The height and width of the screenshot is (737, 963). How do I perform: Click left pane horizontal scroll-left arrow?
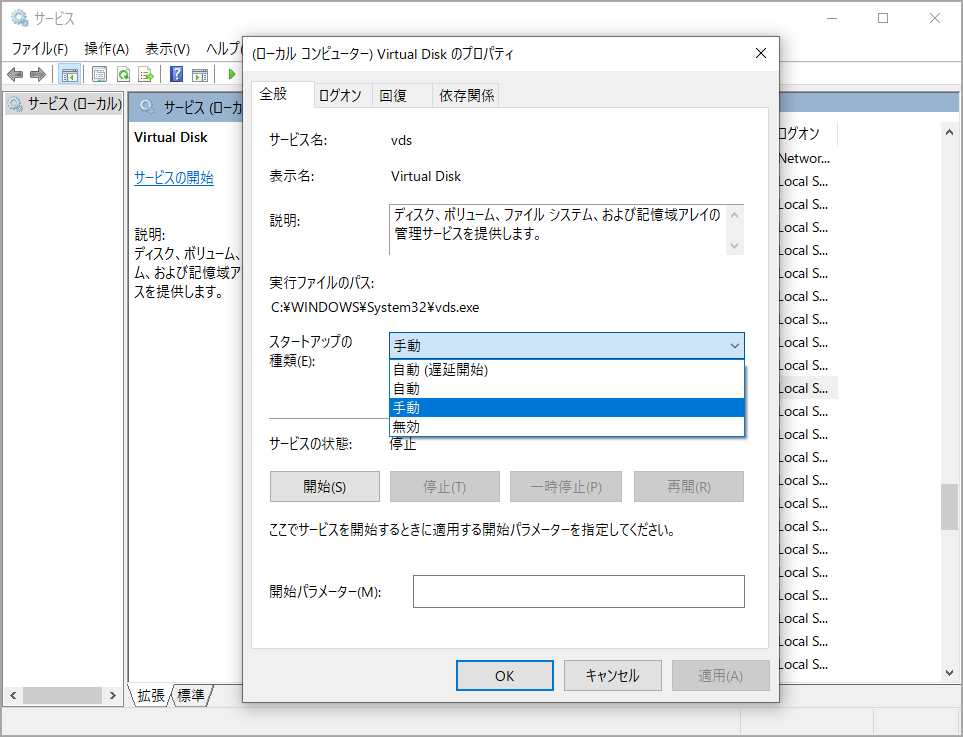coord(14,696)
